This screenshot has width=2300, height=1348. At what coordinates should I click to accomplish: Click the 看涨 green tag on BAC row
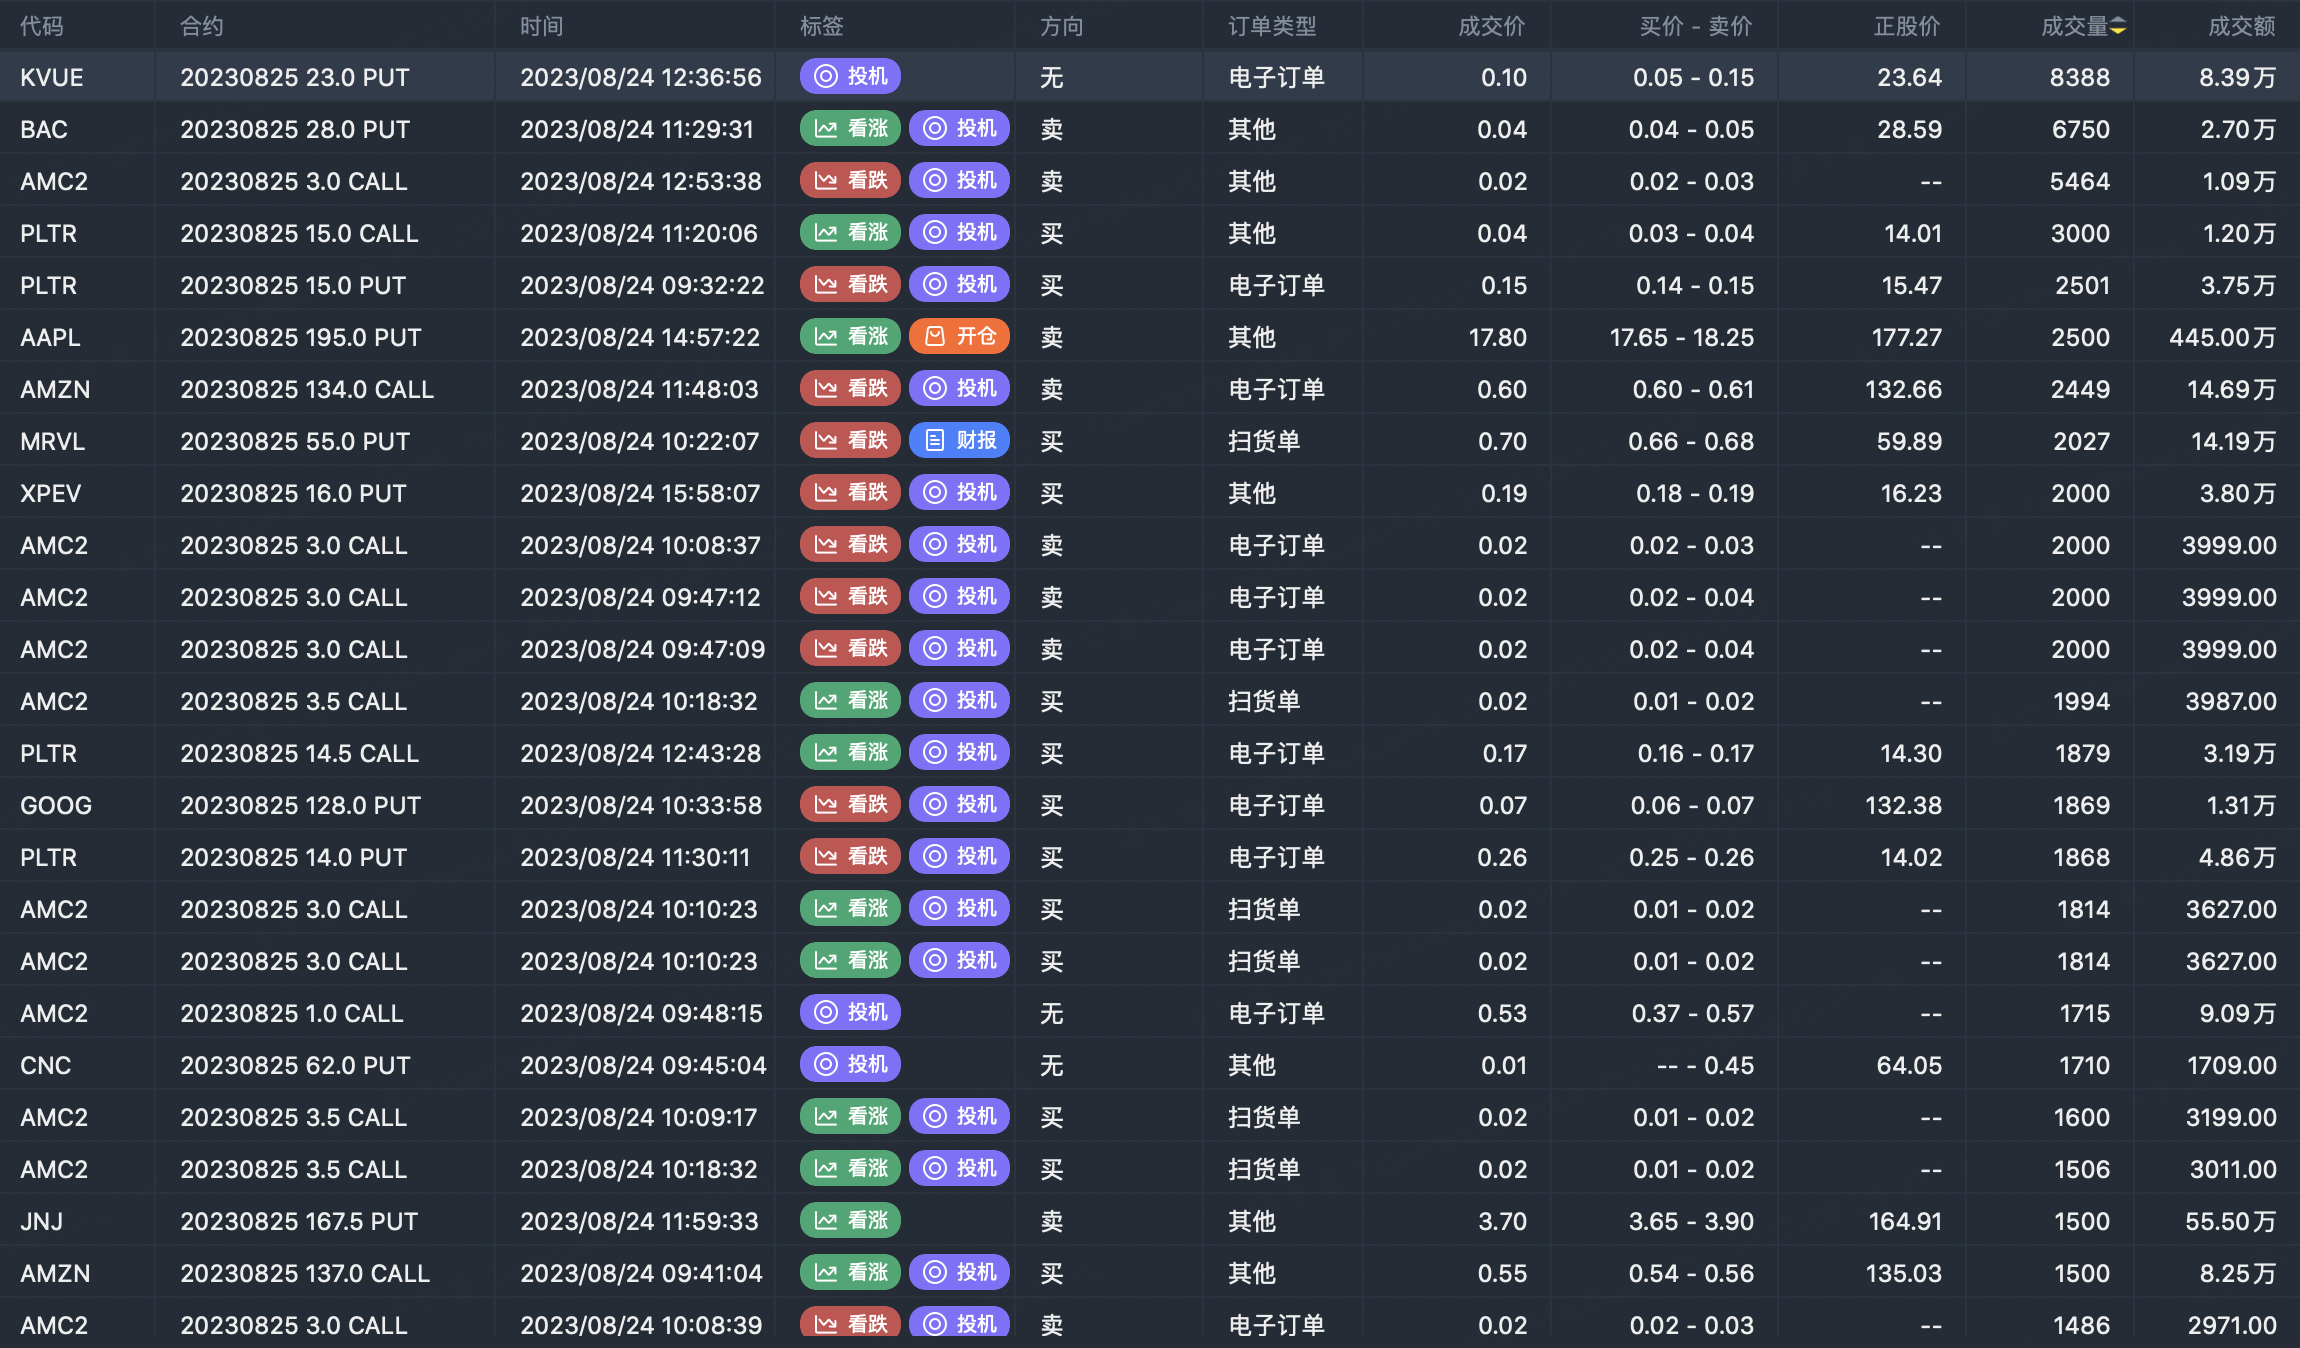[850, 129]
